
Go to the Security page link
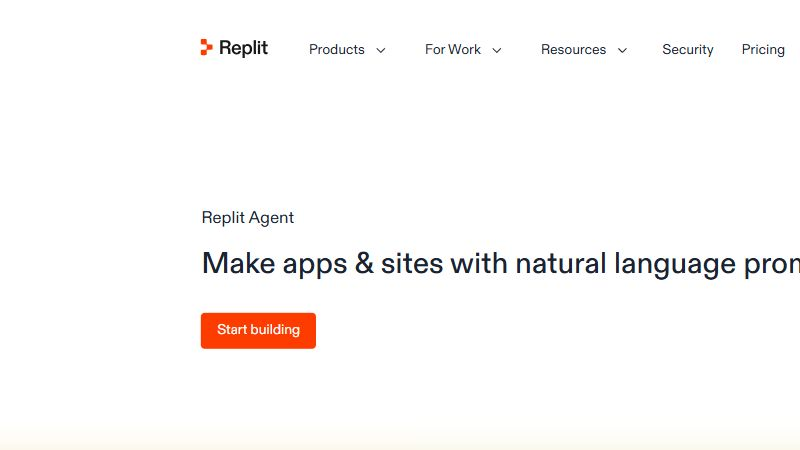(x=688, y=49)
